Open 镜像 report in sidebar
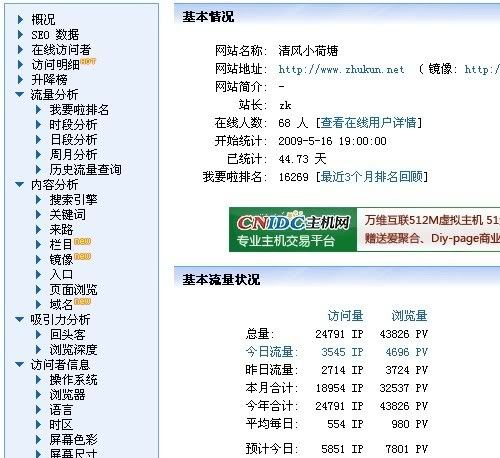The height and width of the screenshot is (458, 500). click(61, 259)
